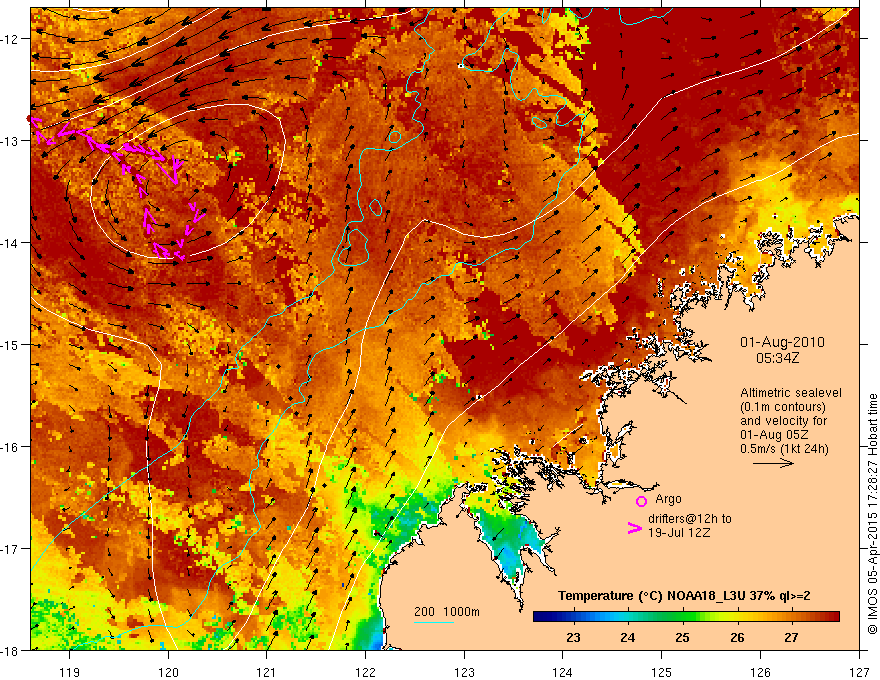Viewport: 880px width, 680px height.
Task: Click the colorbar tick label 27
Action: click(791, 638)
